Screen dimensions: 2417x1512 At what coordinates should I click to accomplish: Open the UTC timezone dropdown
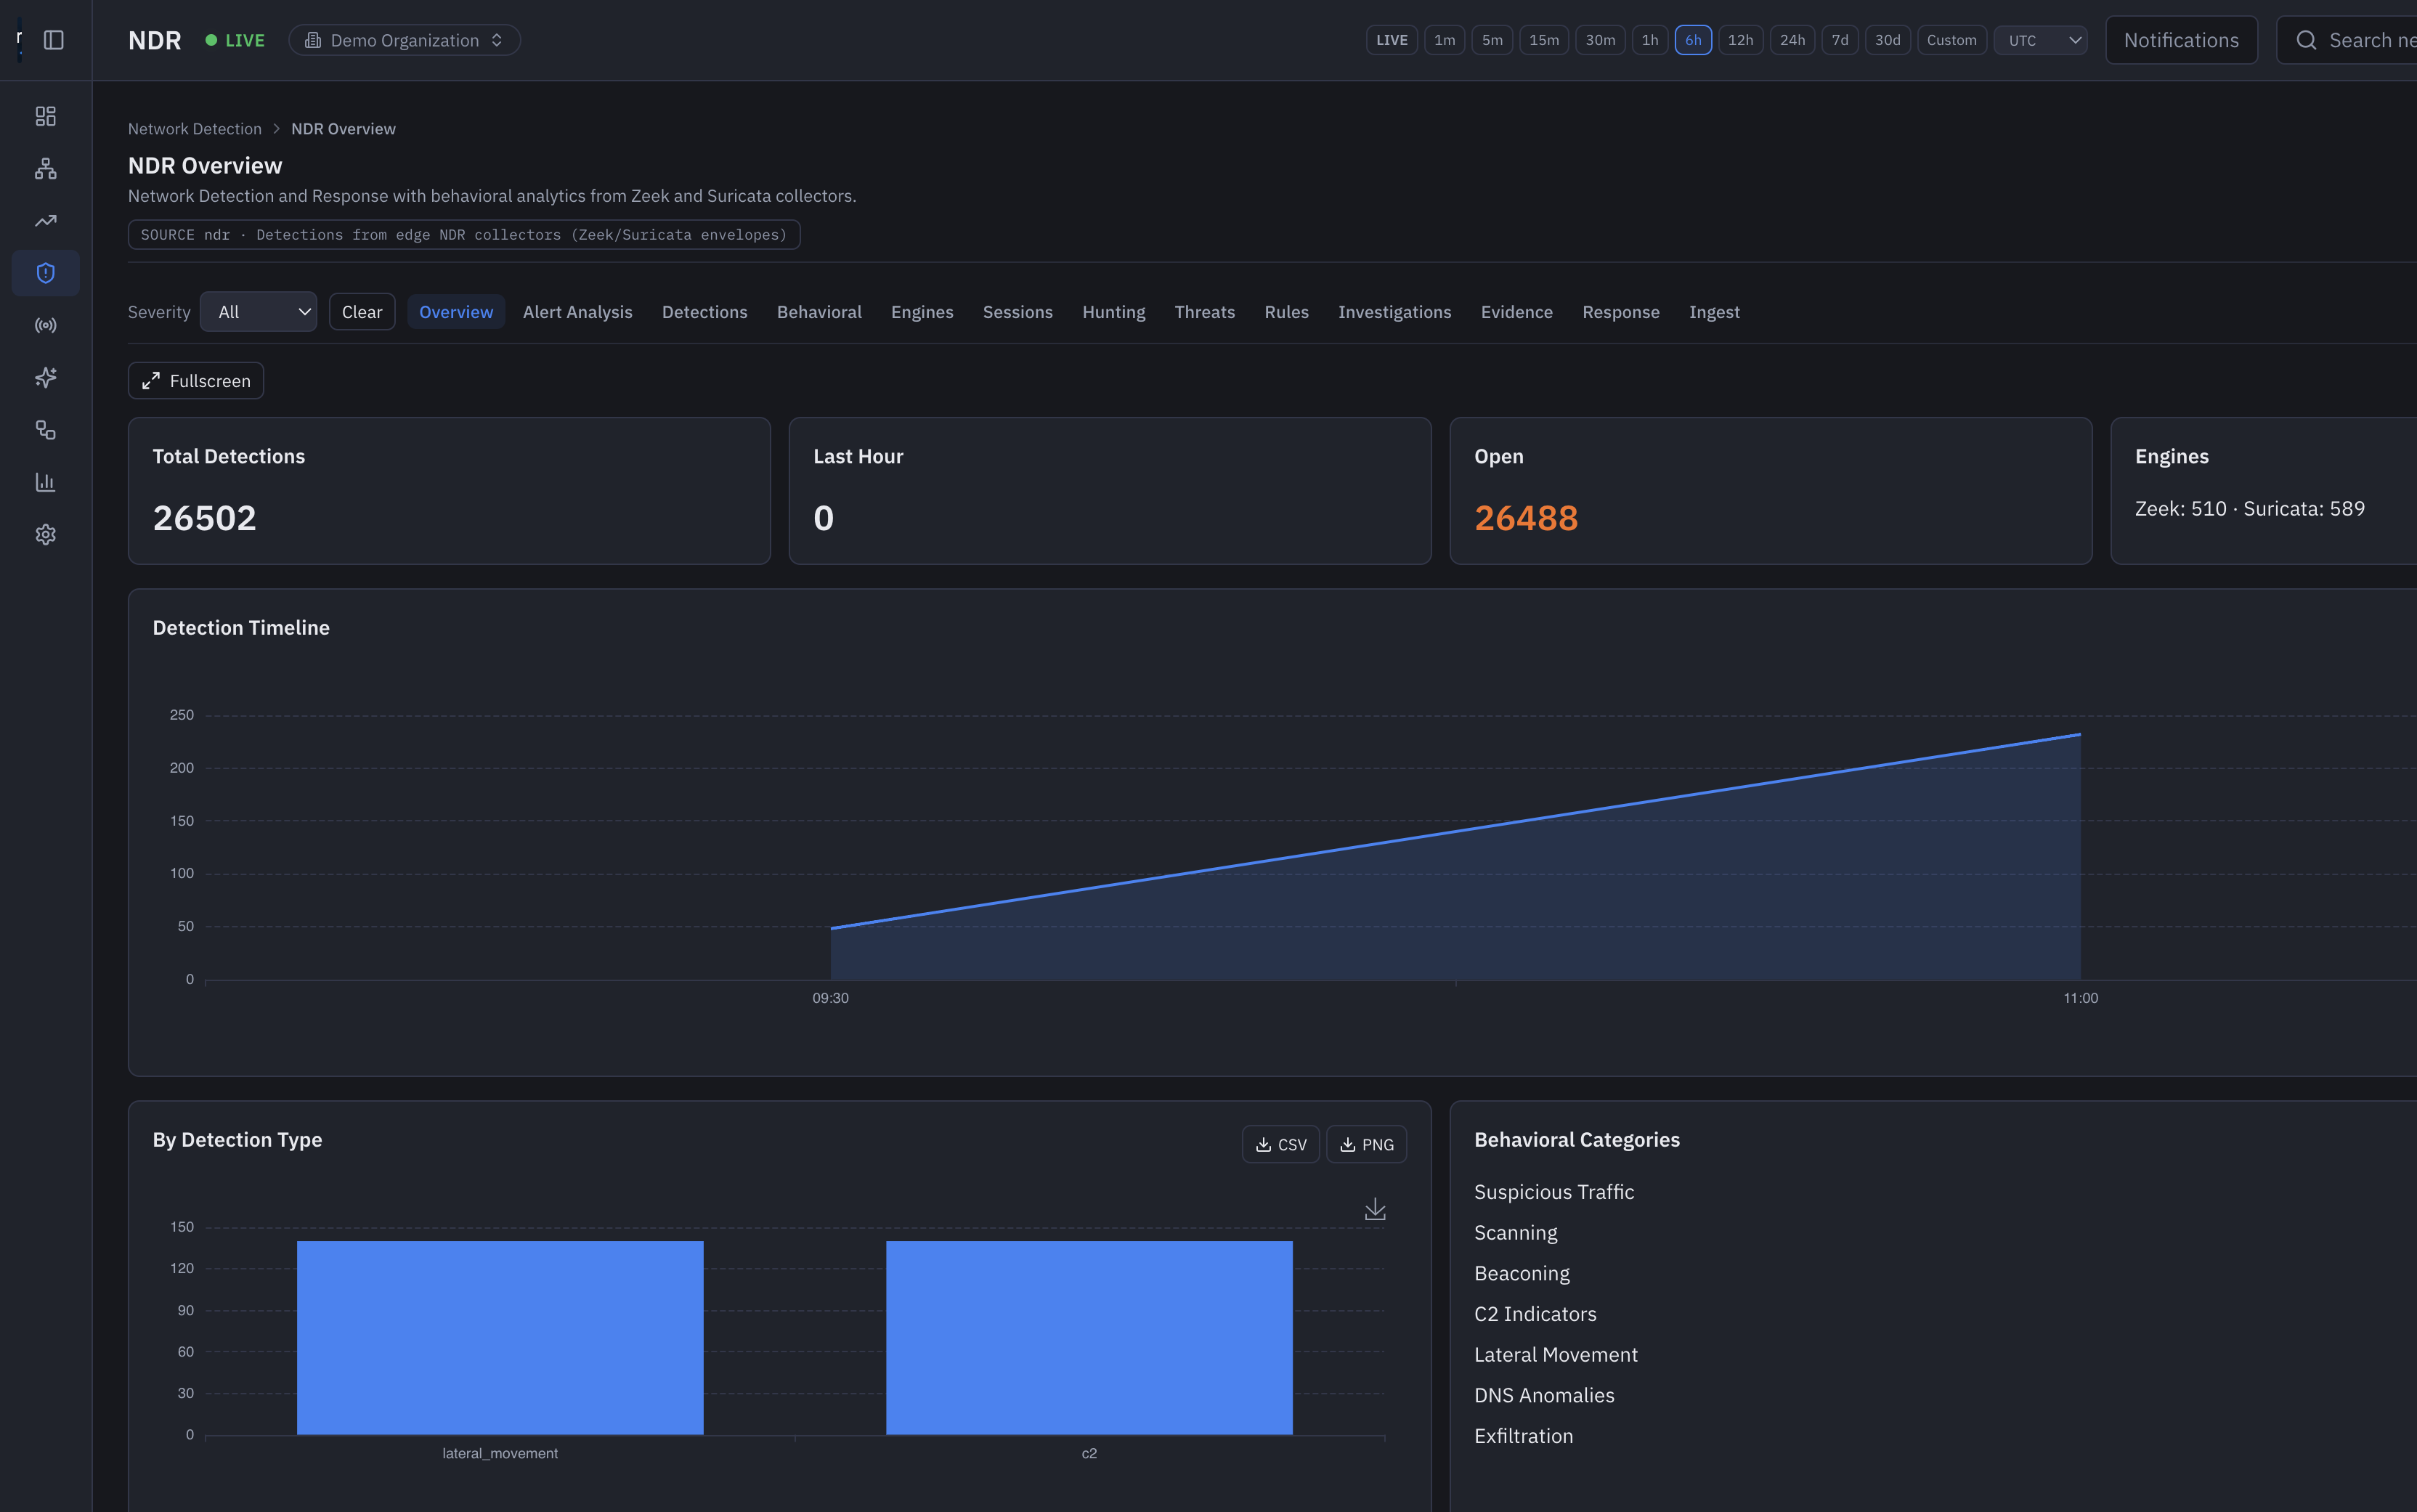(2039, 40)
